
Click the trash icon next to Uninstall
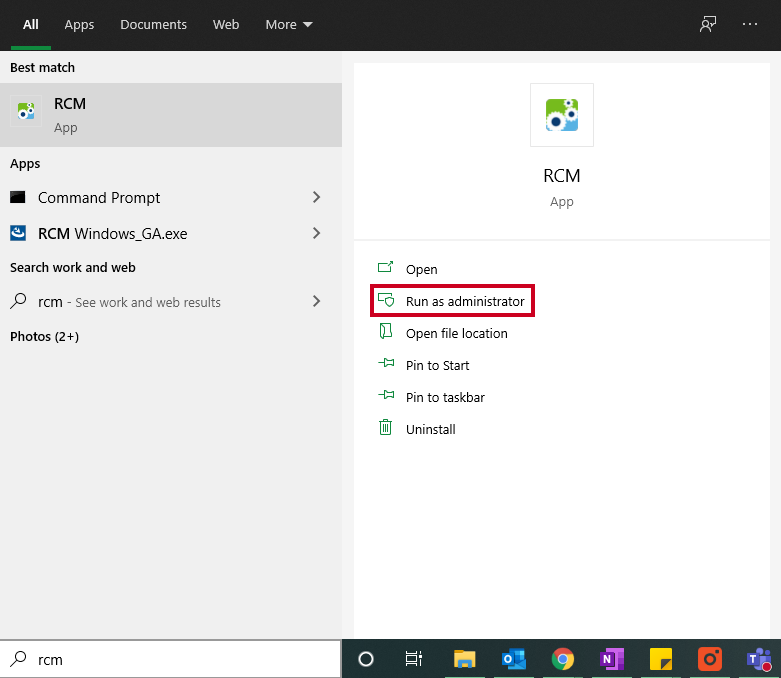[x=386, y=427]
